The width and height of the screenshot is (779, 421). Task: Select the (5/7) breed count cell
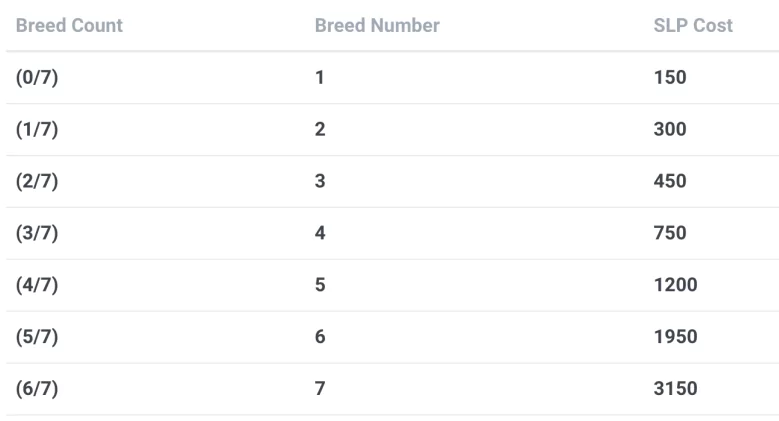click(x=38, y=337)
